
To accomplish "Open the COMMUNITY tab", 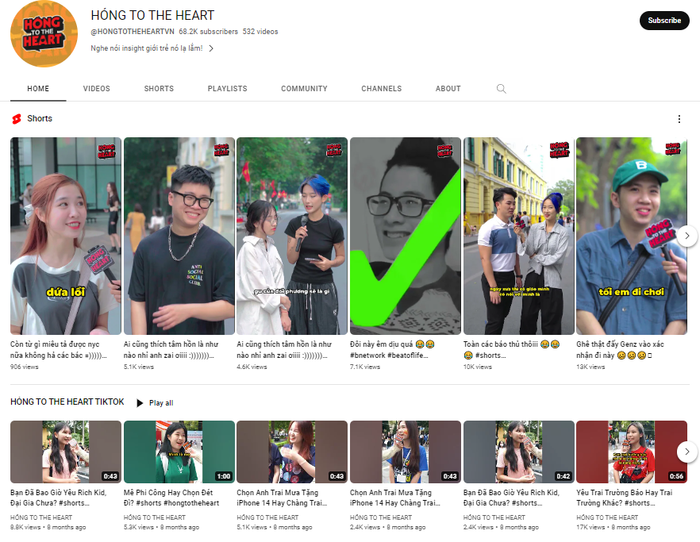I will 304,88.
